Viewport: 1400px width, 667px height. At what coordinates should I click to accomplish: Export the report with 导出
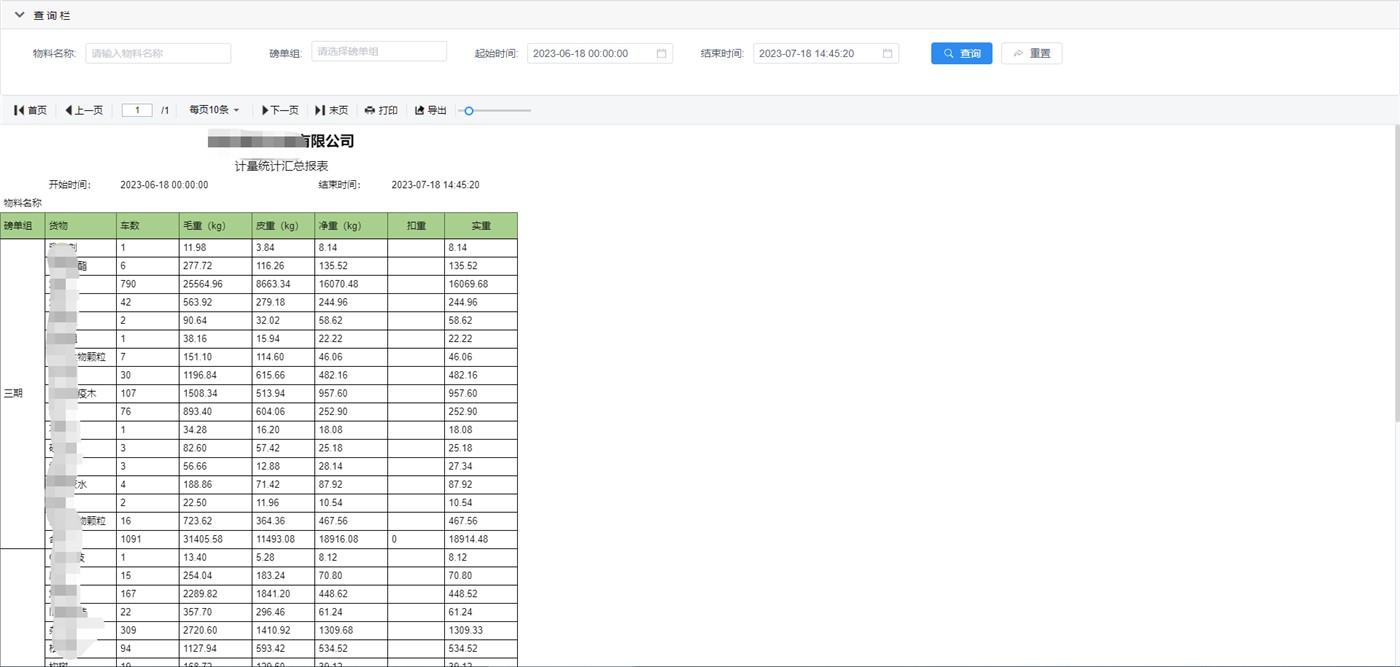click(431, 111)
